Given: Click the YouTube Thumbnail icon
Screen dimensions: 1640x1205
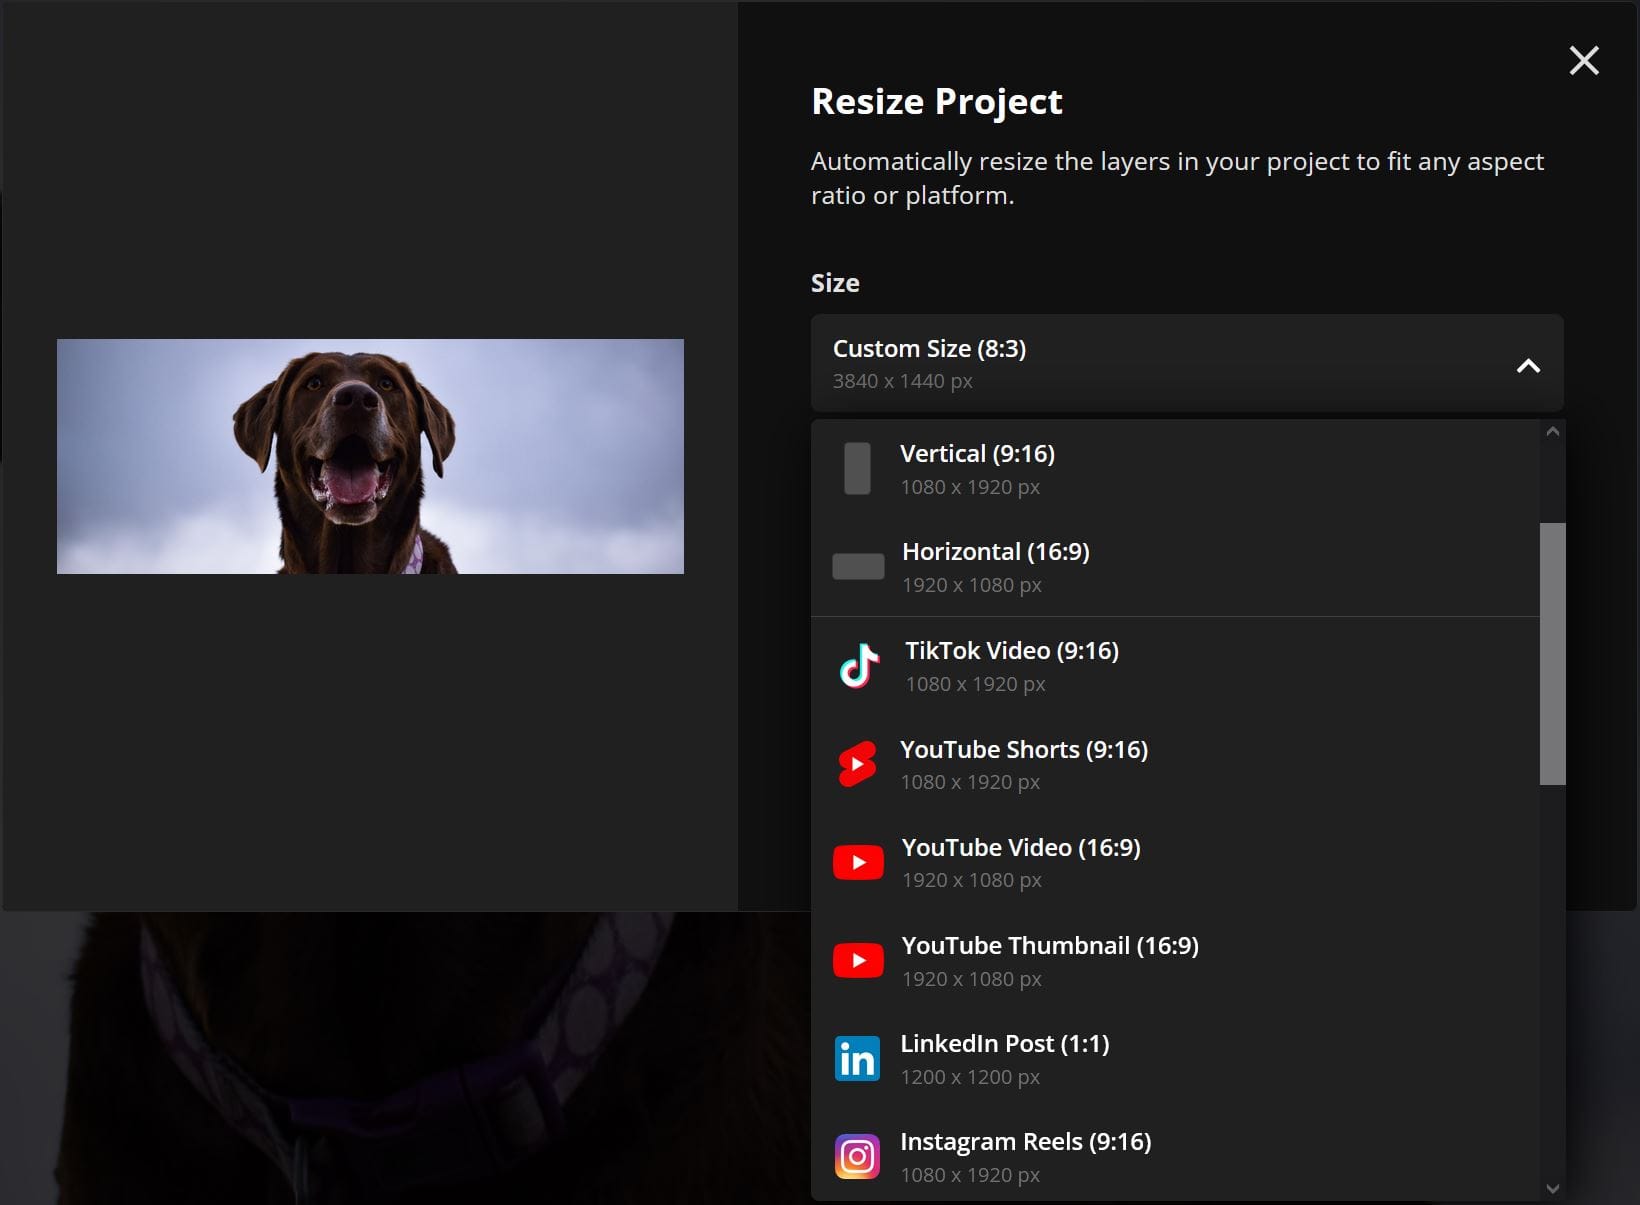Looking at the screenshot, I should point(858,959).
